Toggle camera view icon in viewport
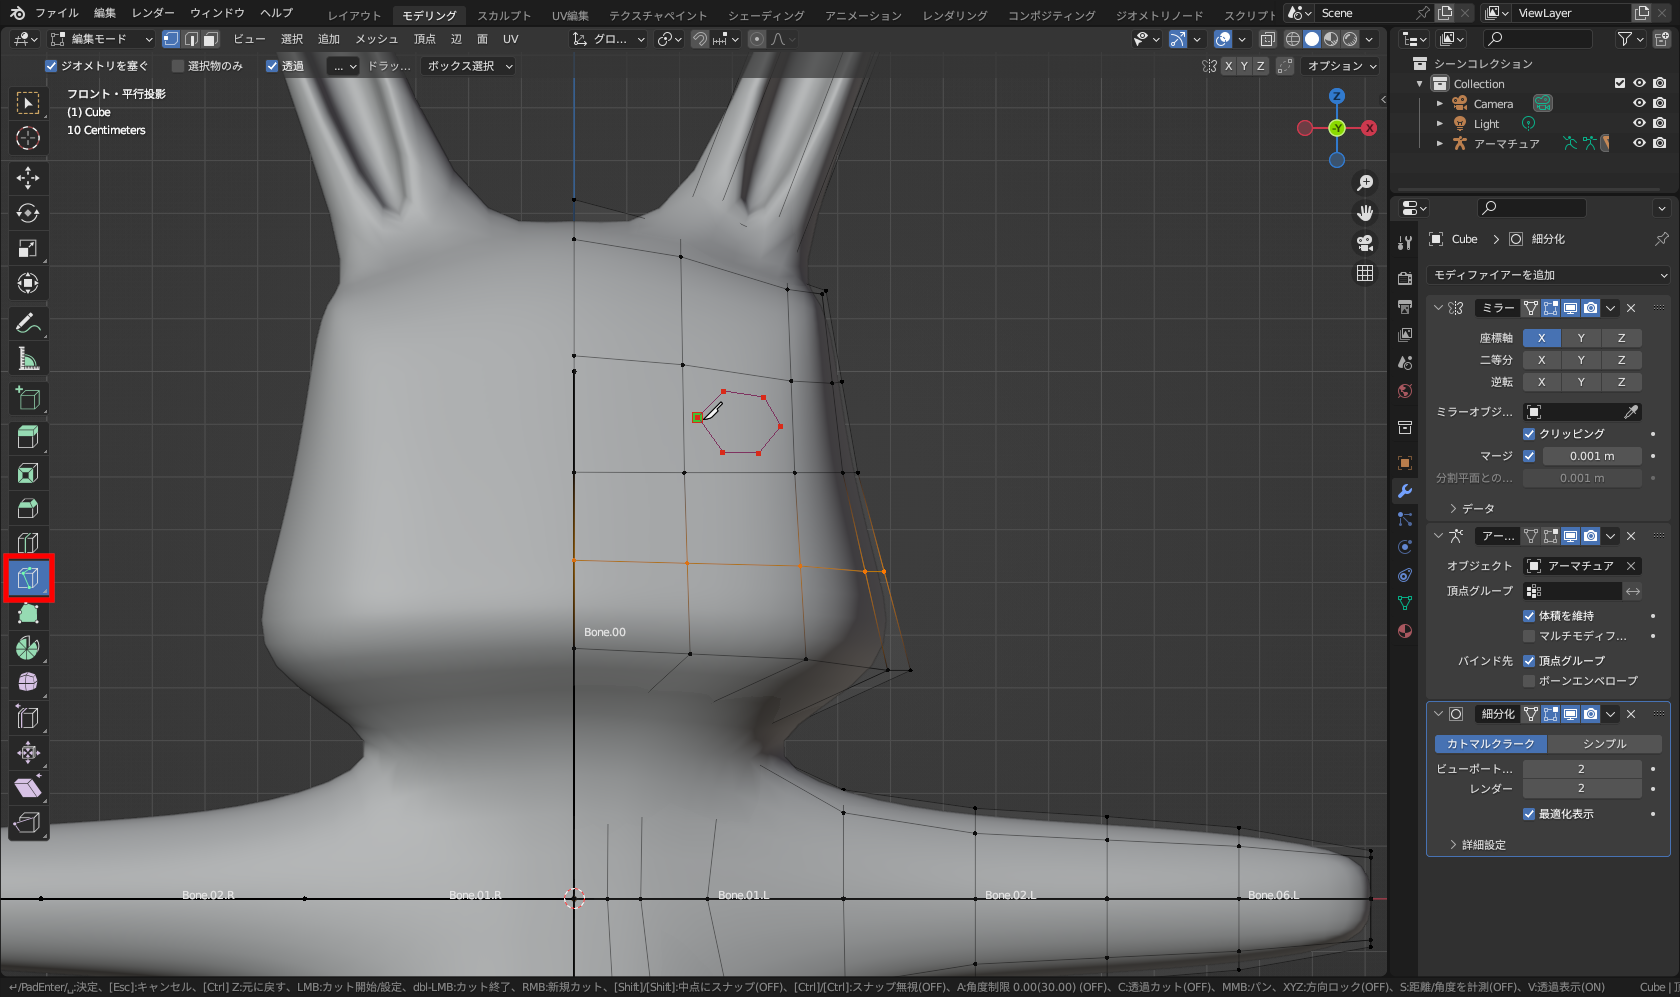Screen dimensions: 1680x997 [1365, 243]
